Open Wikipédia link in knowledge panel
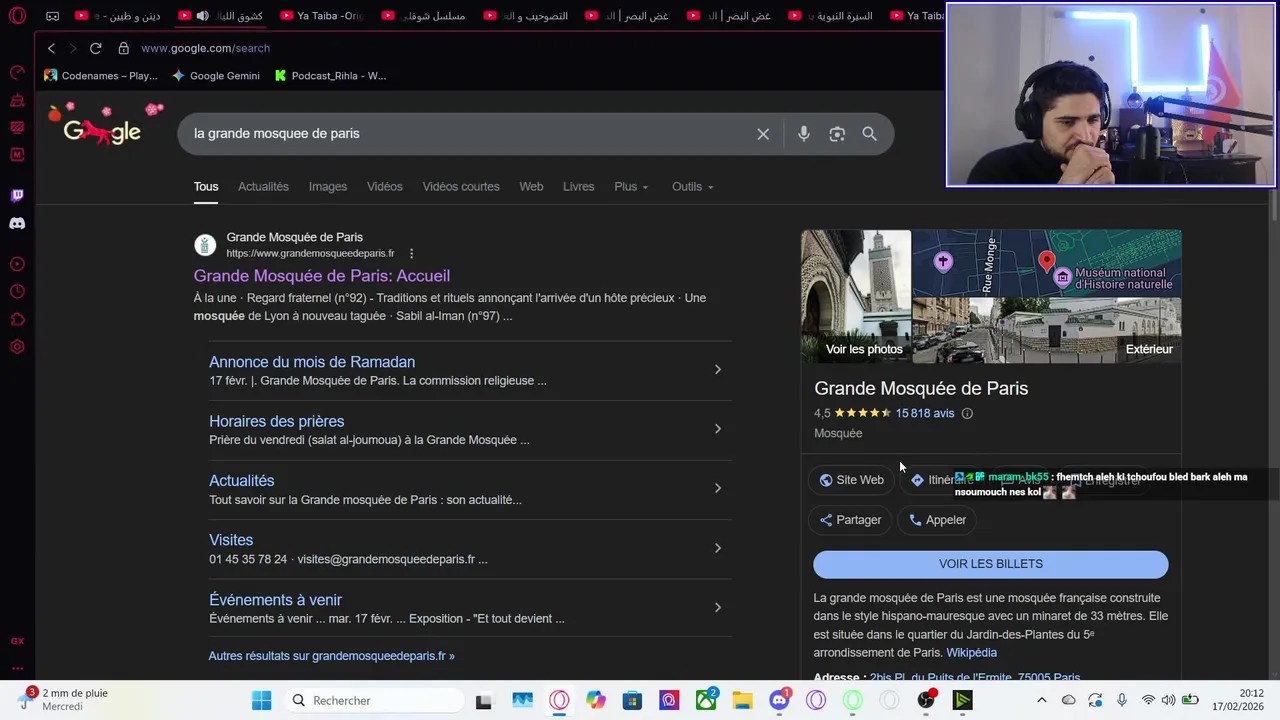This screenshot has width=1280, height=720. (972, 653)
